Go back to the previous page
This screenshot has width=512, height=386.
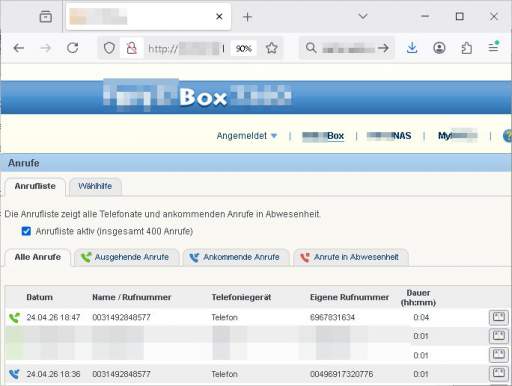pos(19,48)
